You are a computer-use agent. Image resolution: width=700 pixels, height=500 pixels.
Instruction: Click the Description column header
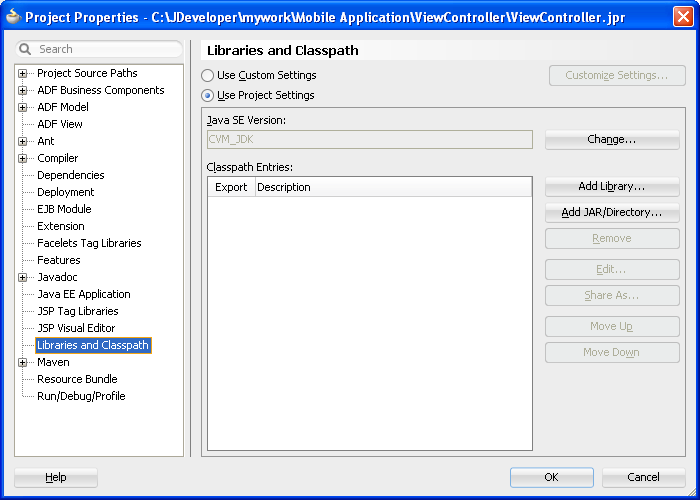(394, 187)
